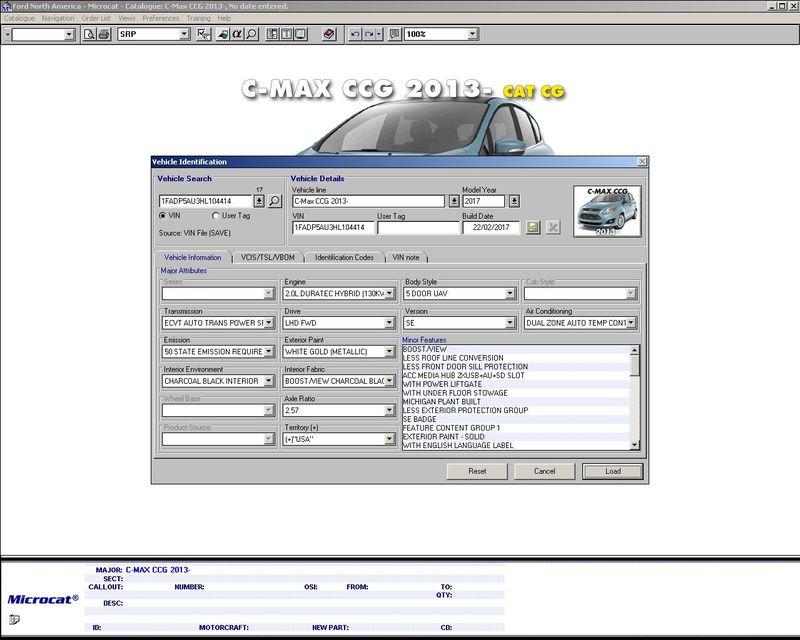Viewport: 800px width, 640px height.
Task: Click the User Tag input field
Action: point(418,228)
